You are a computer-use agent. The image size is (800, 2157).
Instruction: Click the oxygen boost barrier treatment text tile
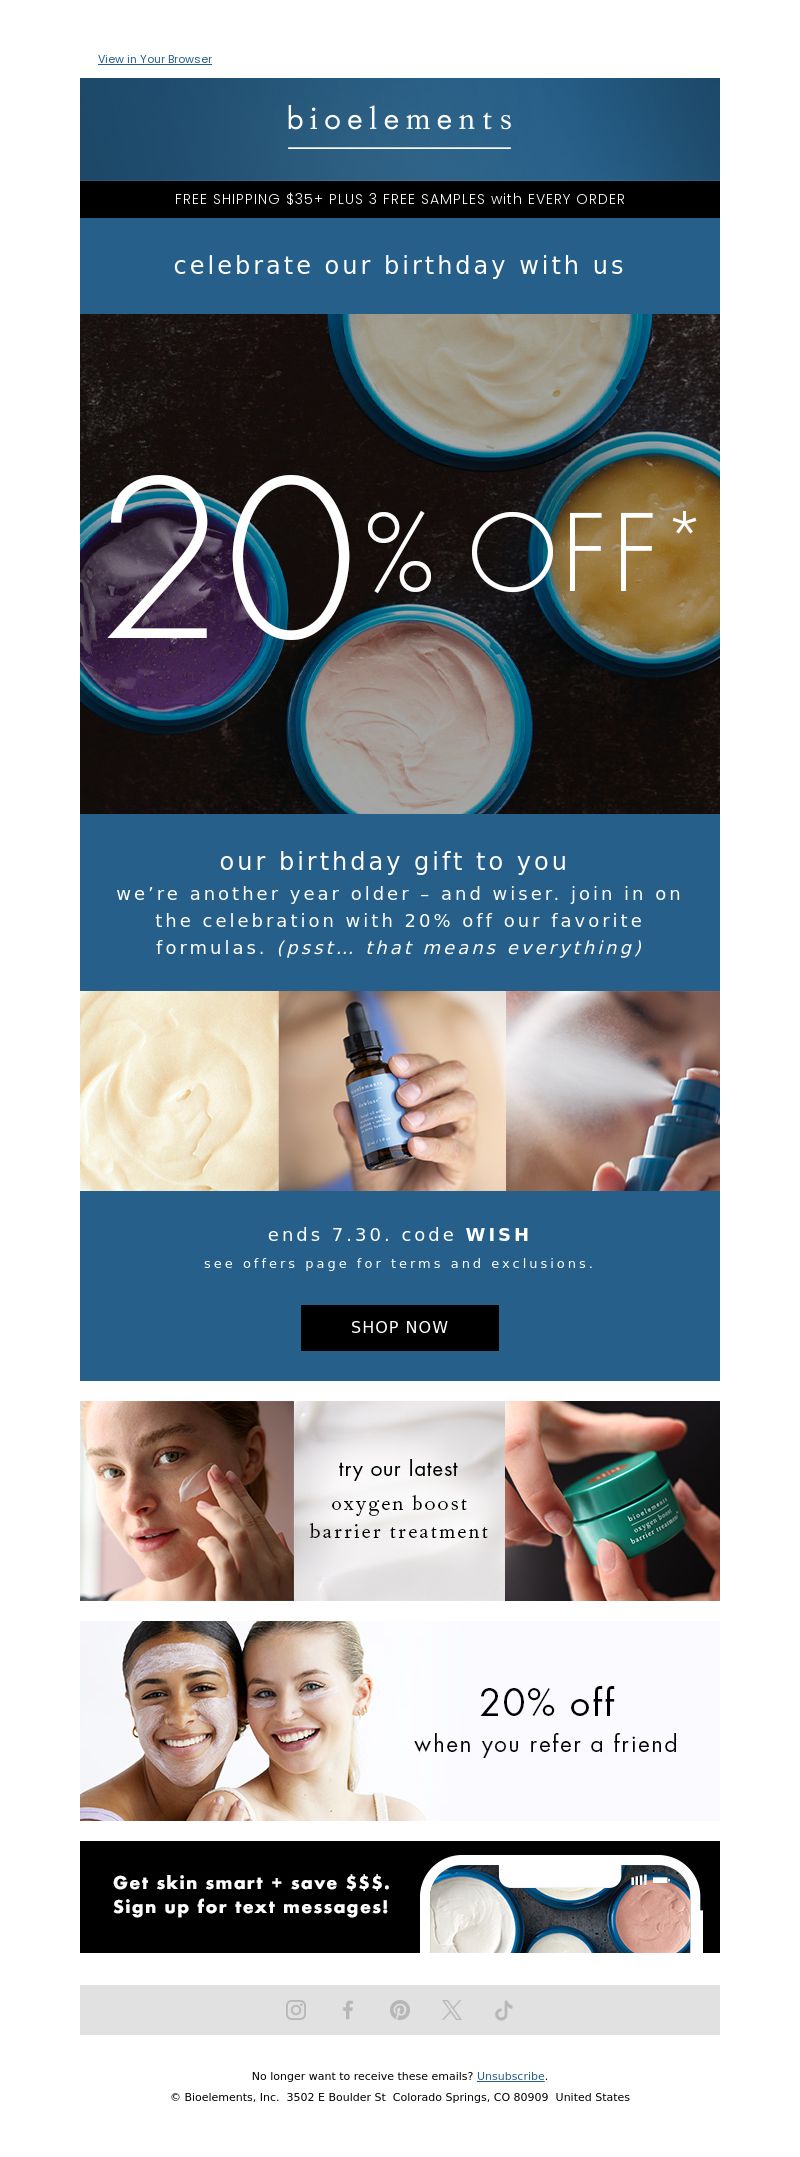(x=399, y=1501)
